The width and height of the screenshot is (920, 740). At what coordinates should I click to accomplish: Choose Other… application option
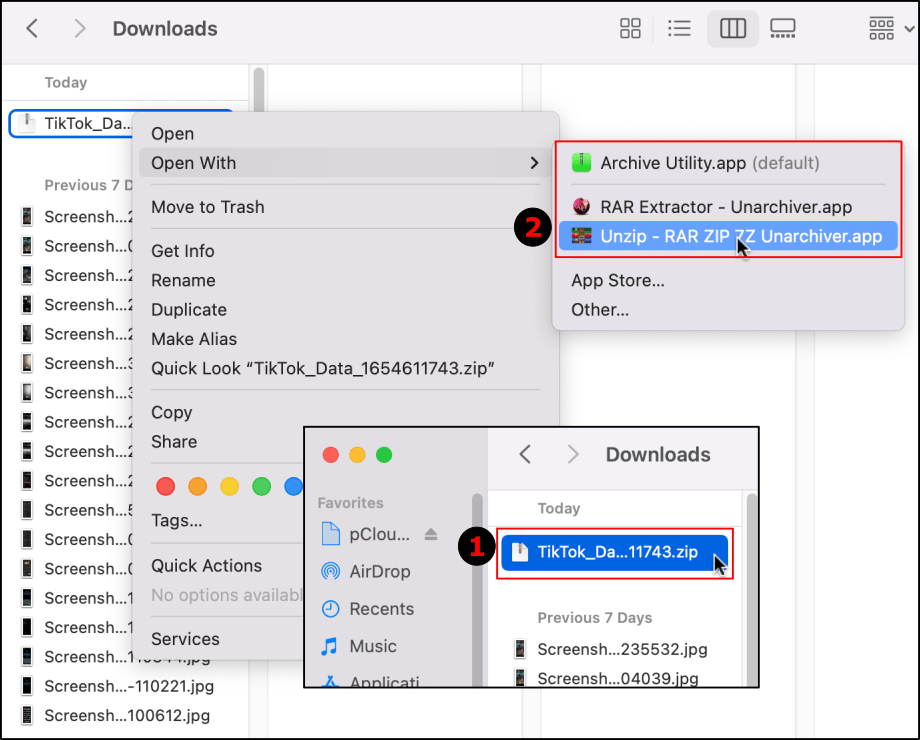[x=600, y=310]
